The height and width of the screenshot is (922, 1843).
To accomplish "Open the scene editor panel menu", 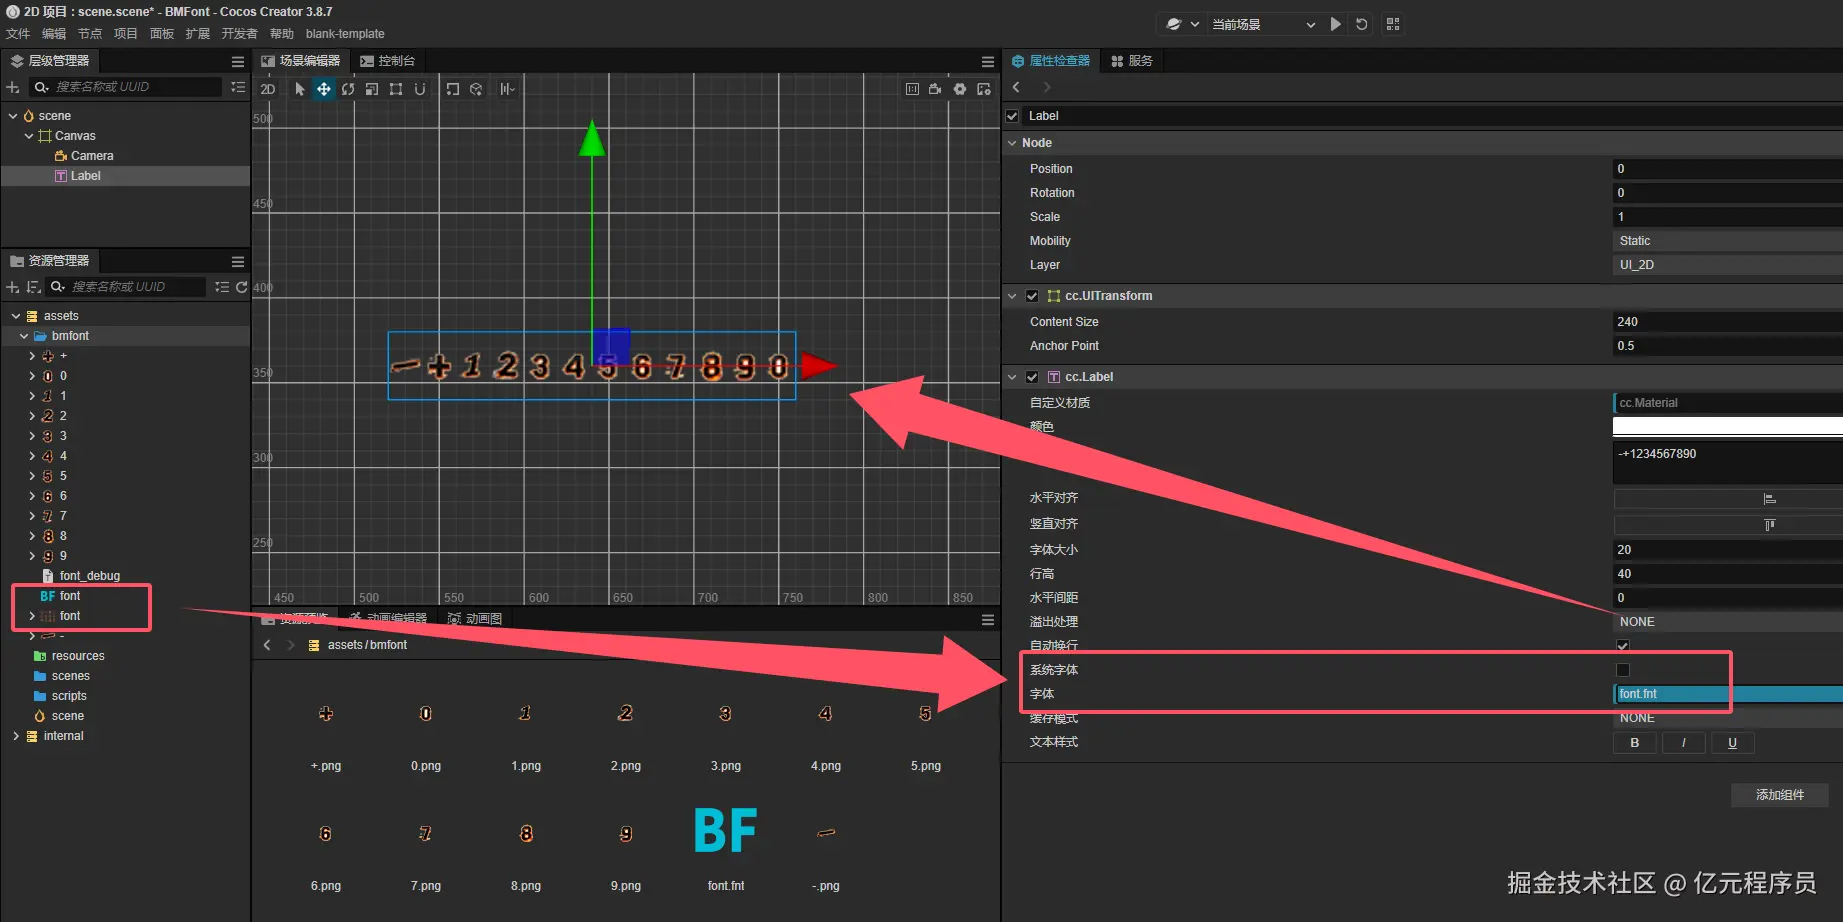I will (988, 61).
